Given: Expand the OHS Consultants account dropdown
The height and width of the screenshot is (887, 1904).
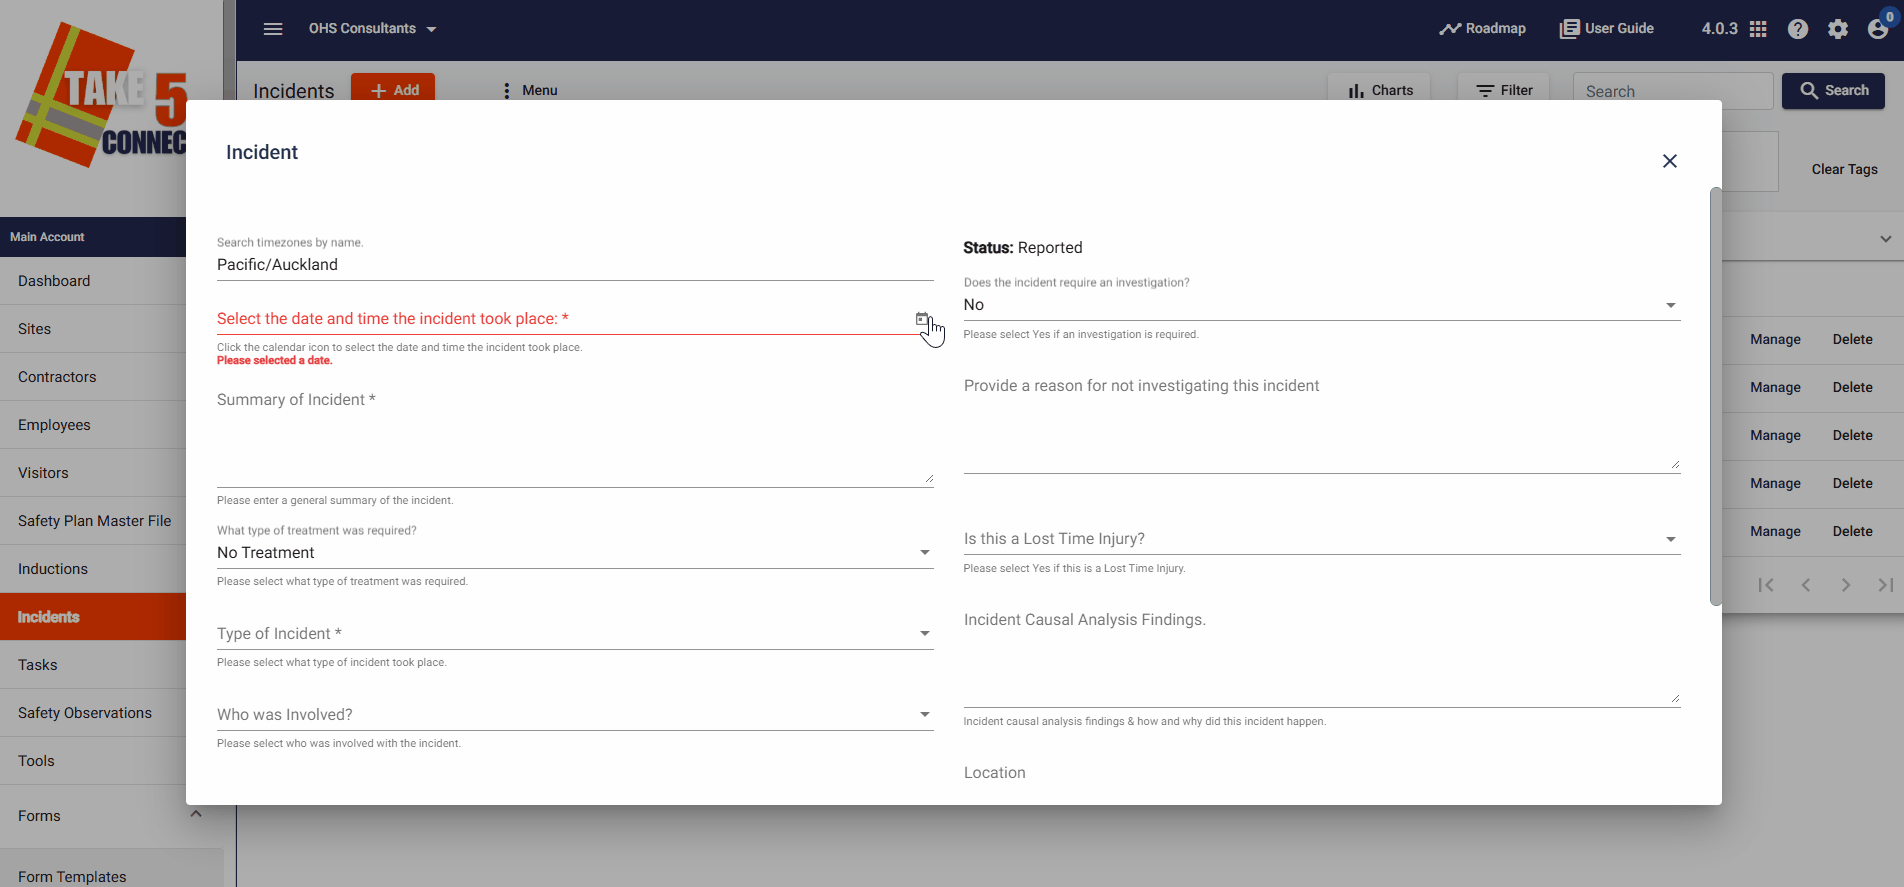Looking at the screenshot, I should pyautogui.click(x=372, y=29).
